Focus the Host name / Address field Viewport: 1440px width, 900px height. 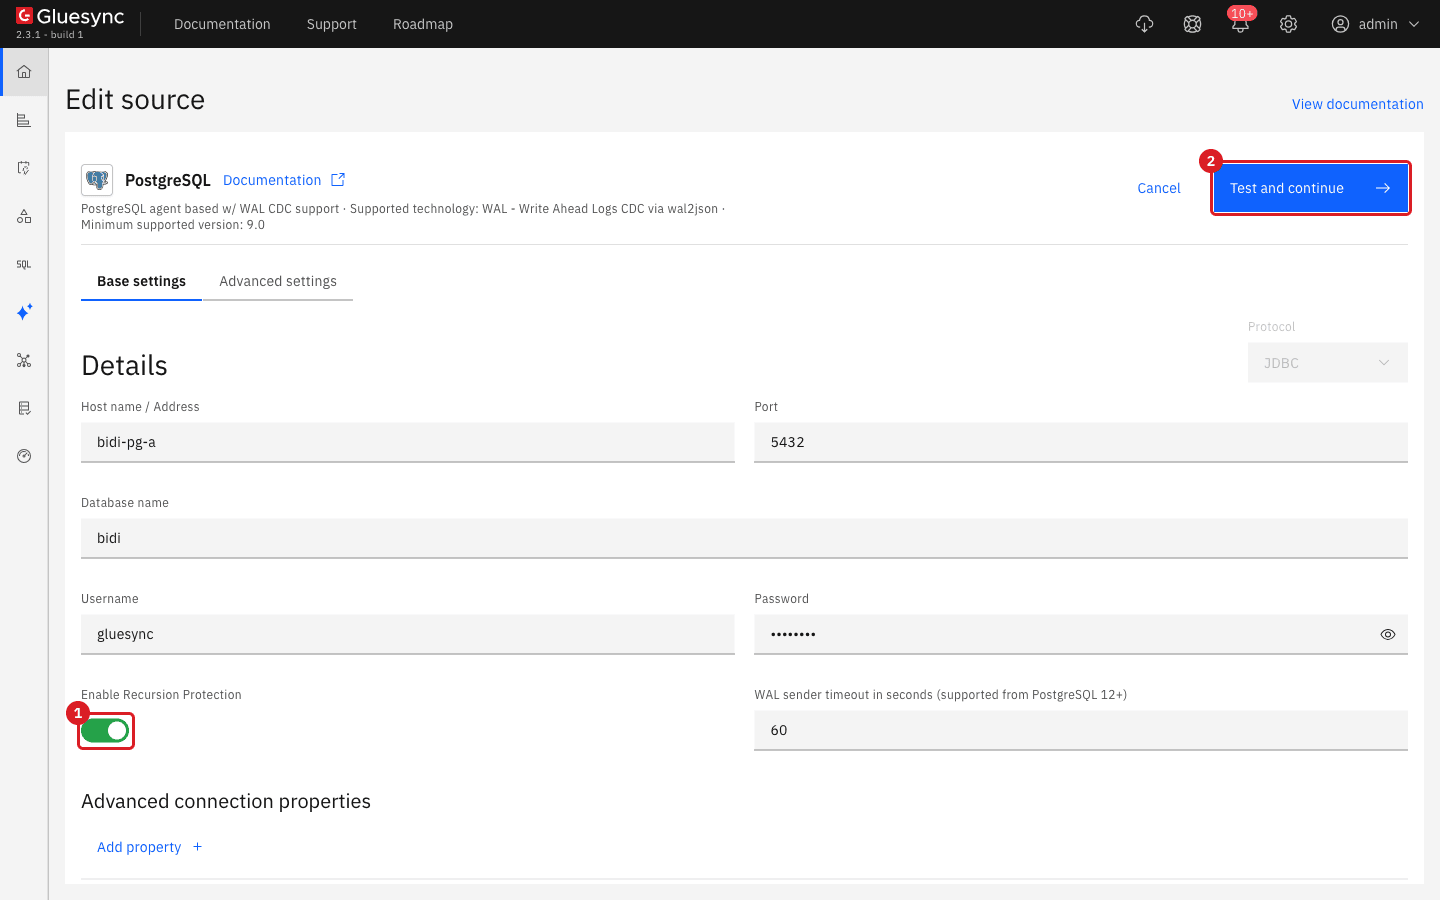[408, 442]
